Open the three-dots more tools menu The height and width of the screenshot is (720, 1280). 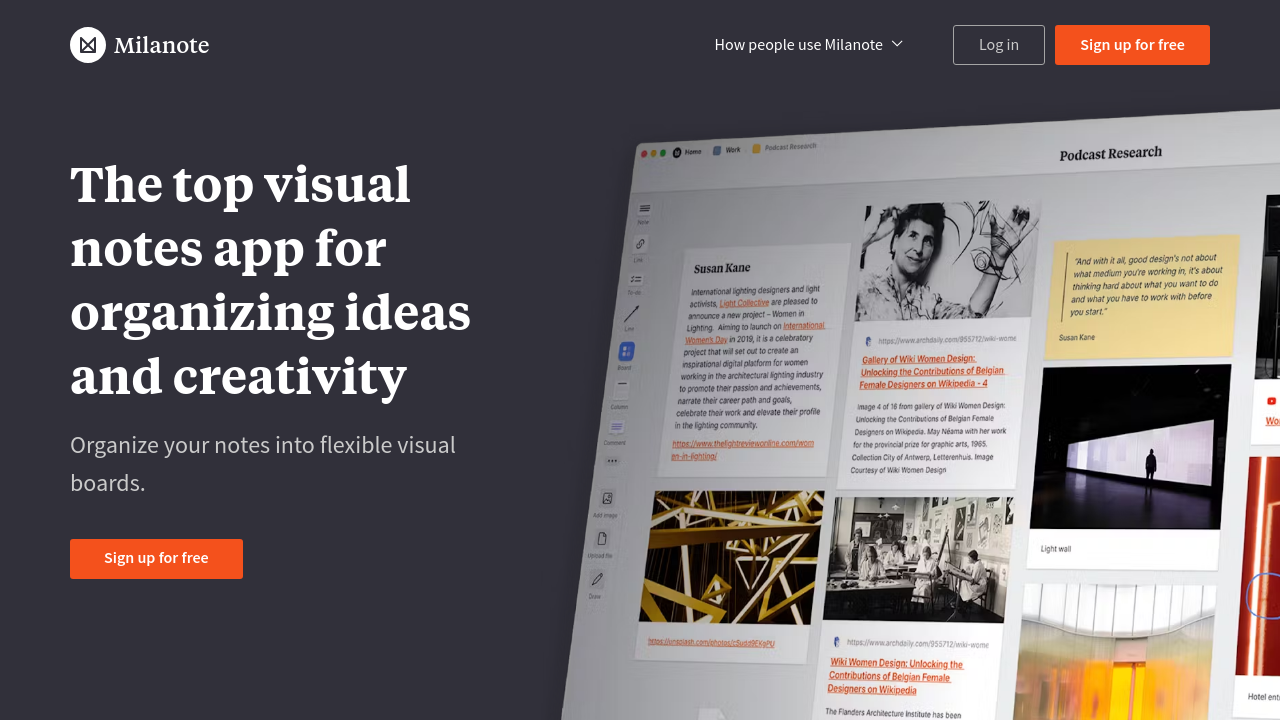612,461
